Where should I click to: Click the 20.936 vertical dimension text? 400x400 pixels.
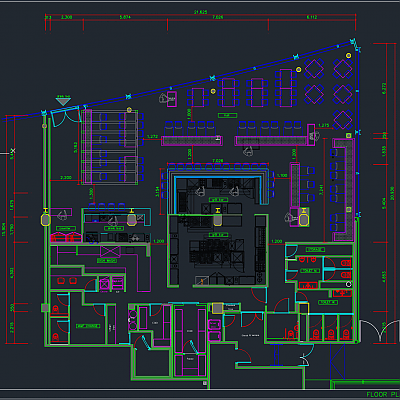tap(392, 193)
